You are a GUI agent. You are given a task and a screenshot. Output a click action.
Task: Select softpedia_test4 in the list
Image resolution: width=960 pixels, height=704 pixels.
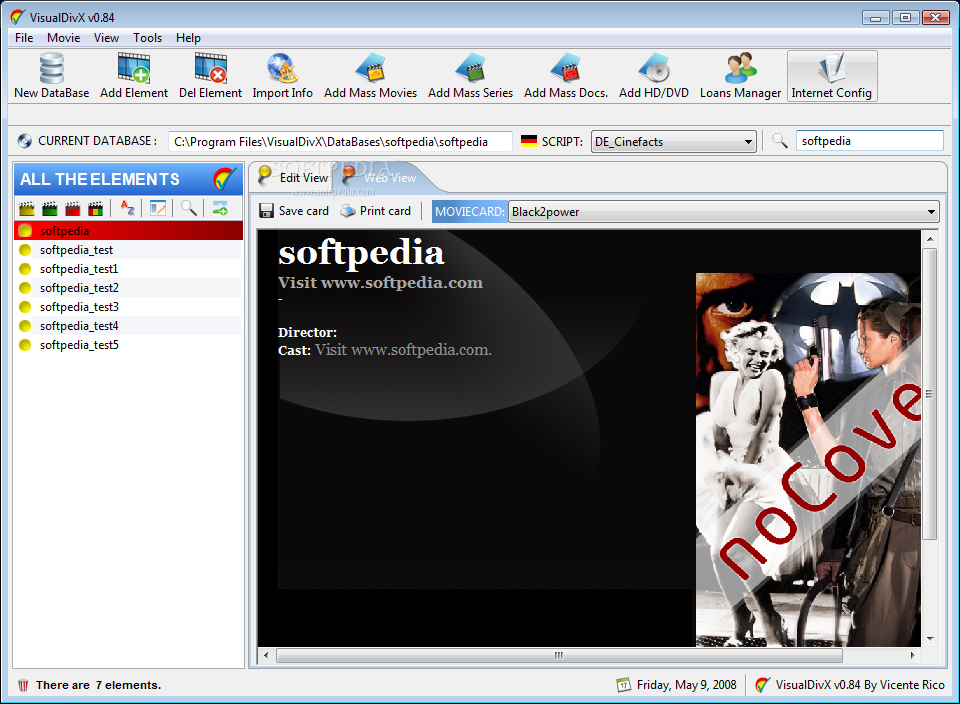129,326
